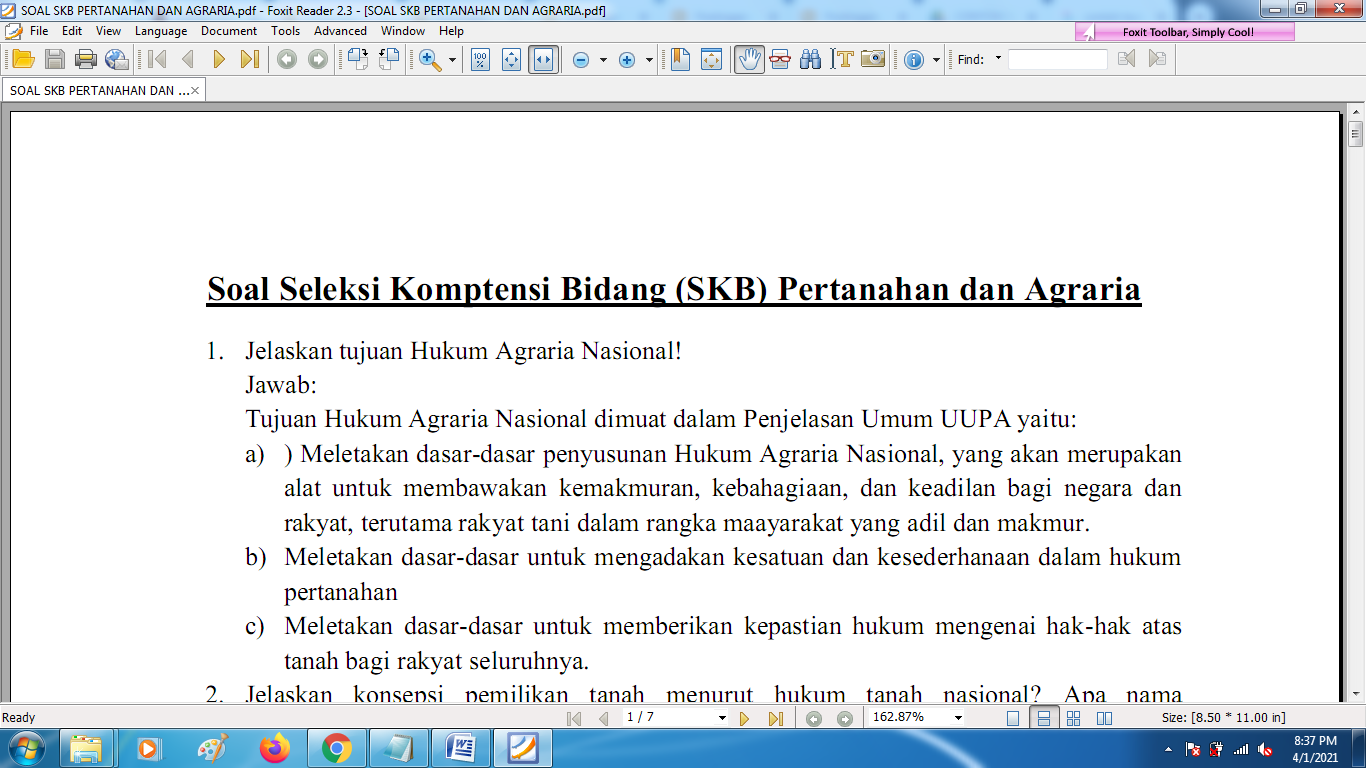Screen dimensions: 1366x768
Task: Save the document with the floppy icon
Action: coord(55,59)
